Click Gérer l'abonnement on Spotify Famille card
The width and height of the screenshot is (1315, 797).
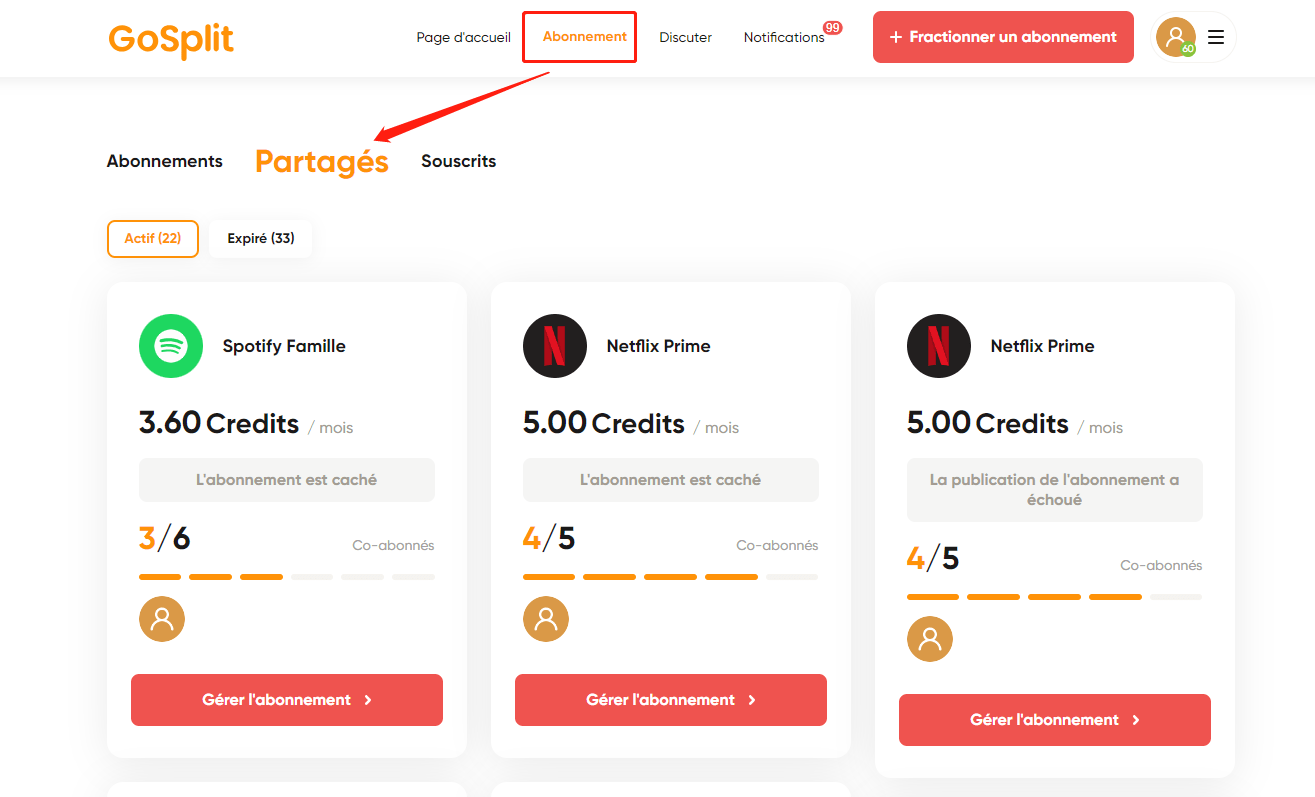[x=287, y=700]
